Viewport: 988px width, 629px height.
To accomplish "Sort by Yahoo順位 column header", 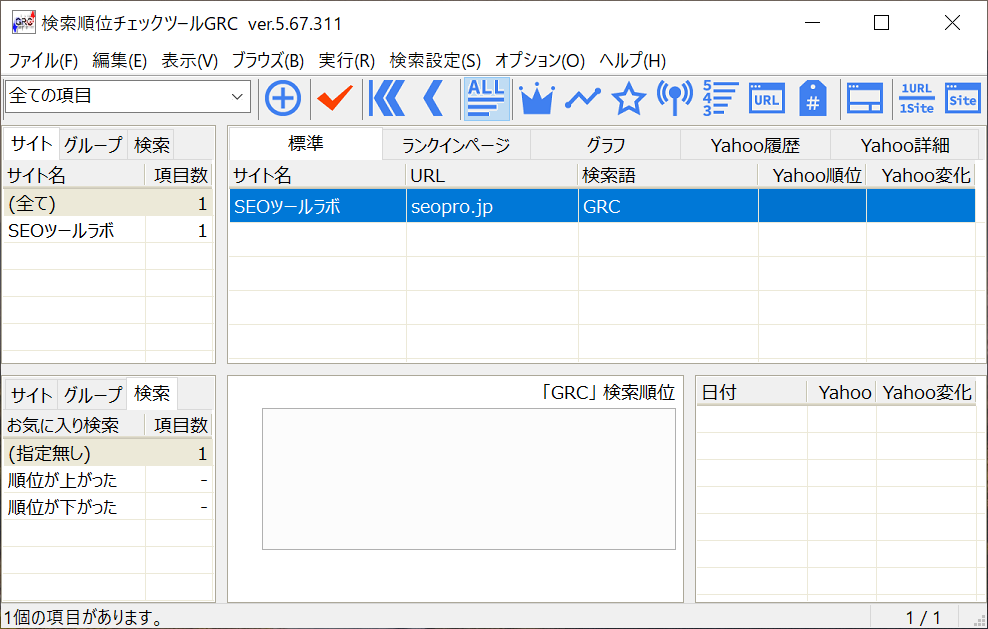I will 812,175.
